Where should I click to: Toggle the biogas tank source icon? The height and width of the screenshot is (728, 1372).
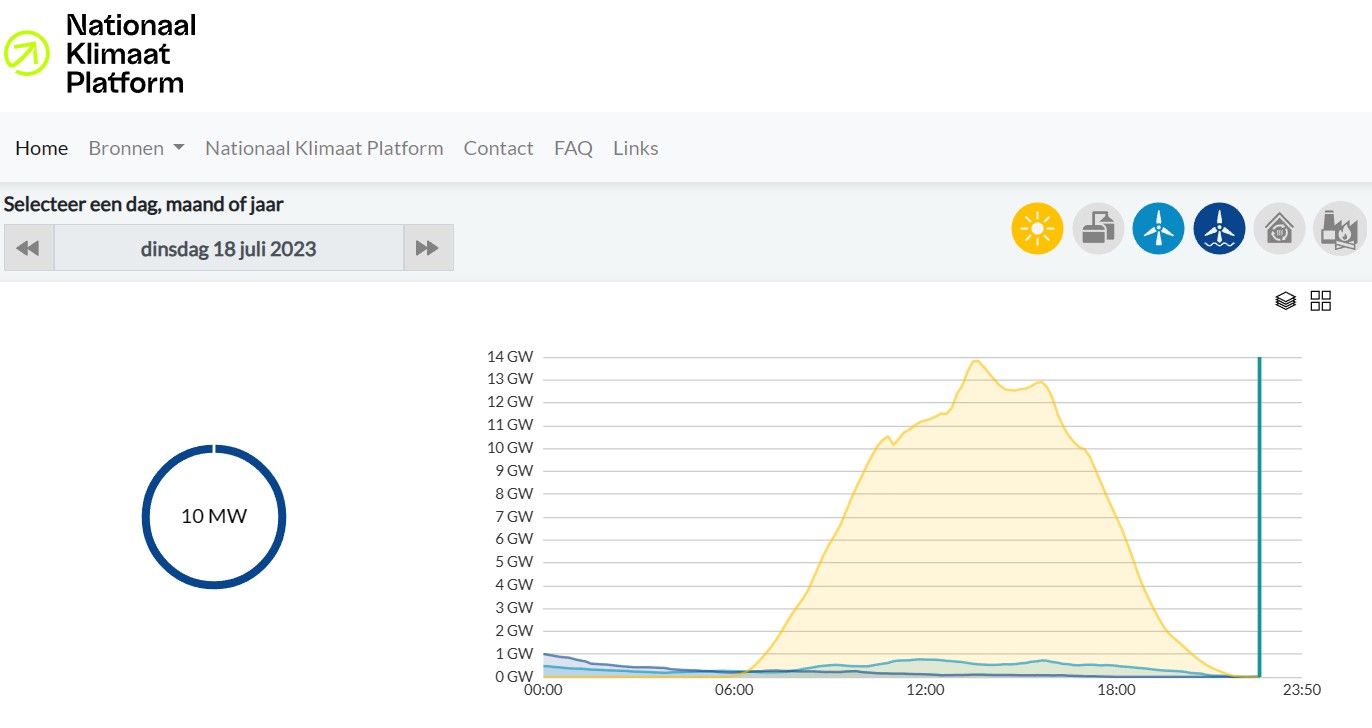point(1098,229)
